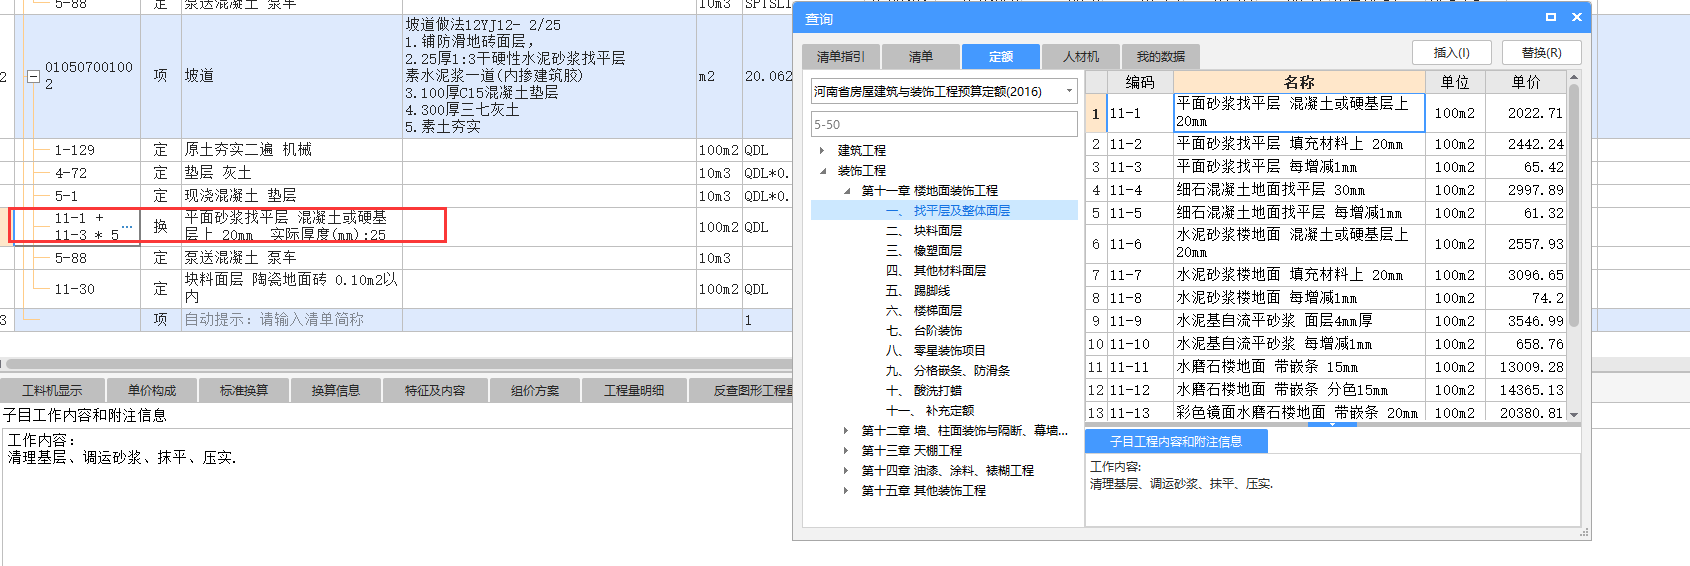The width and height of the screenshot is (1690, 566).
Task: Select quota row 11-4 细石混凝土地面找平层 30mm
Action: click(1326, 190)
